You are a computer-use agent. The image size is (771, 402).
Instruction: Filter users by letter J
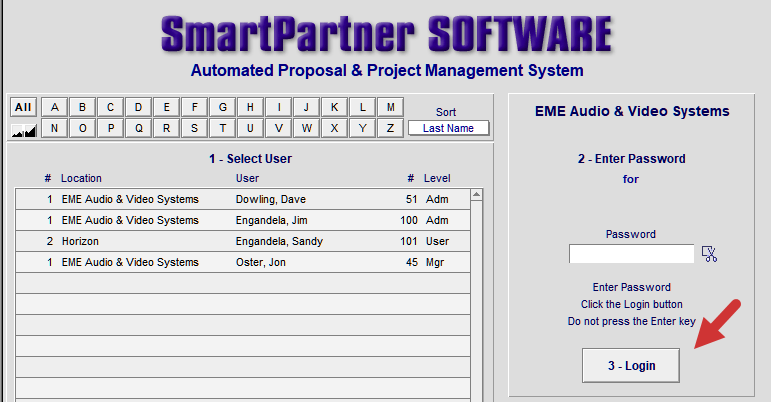(x=307, y=107)
